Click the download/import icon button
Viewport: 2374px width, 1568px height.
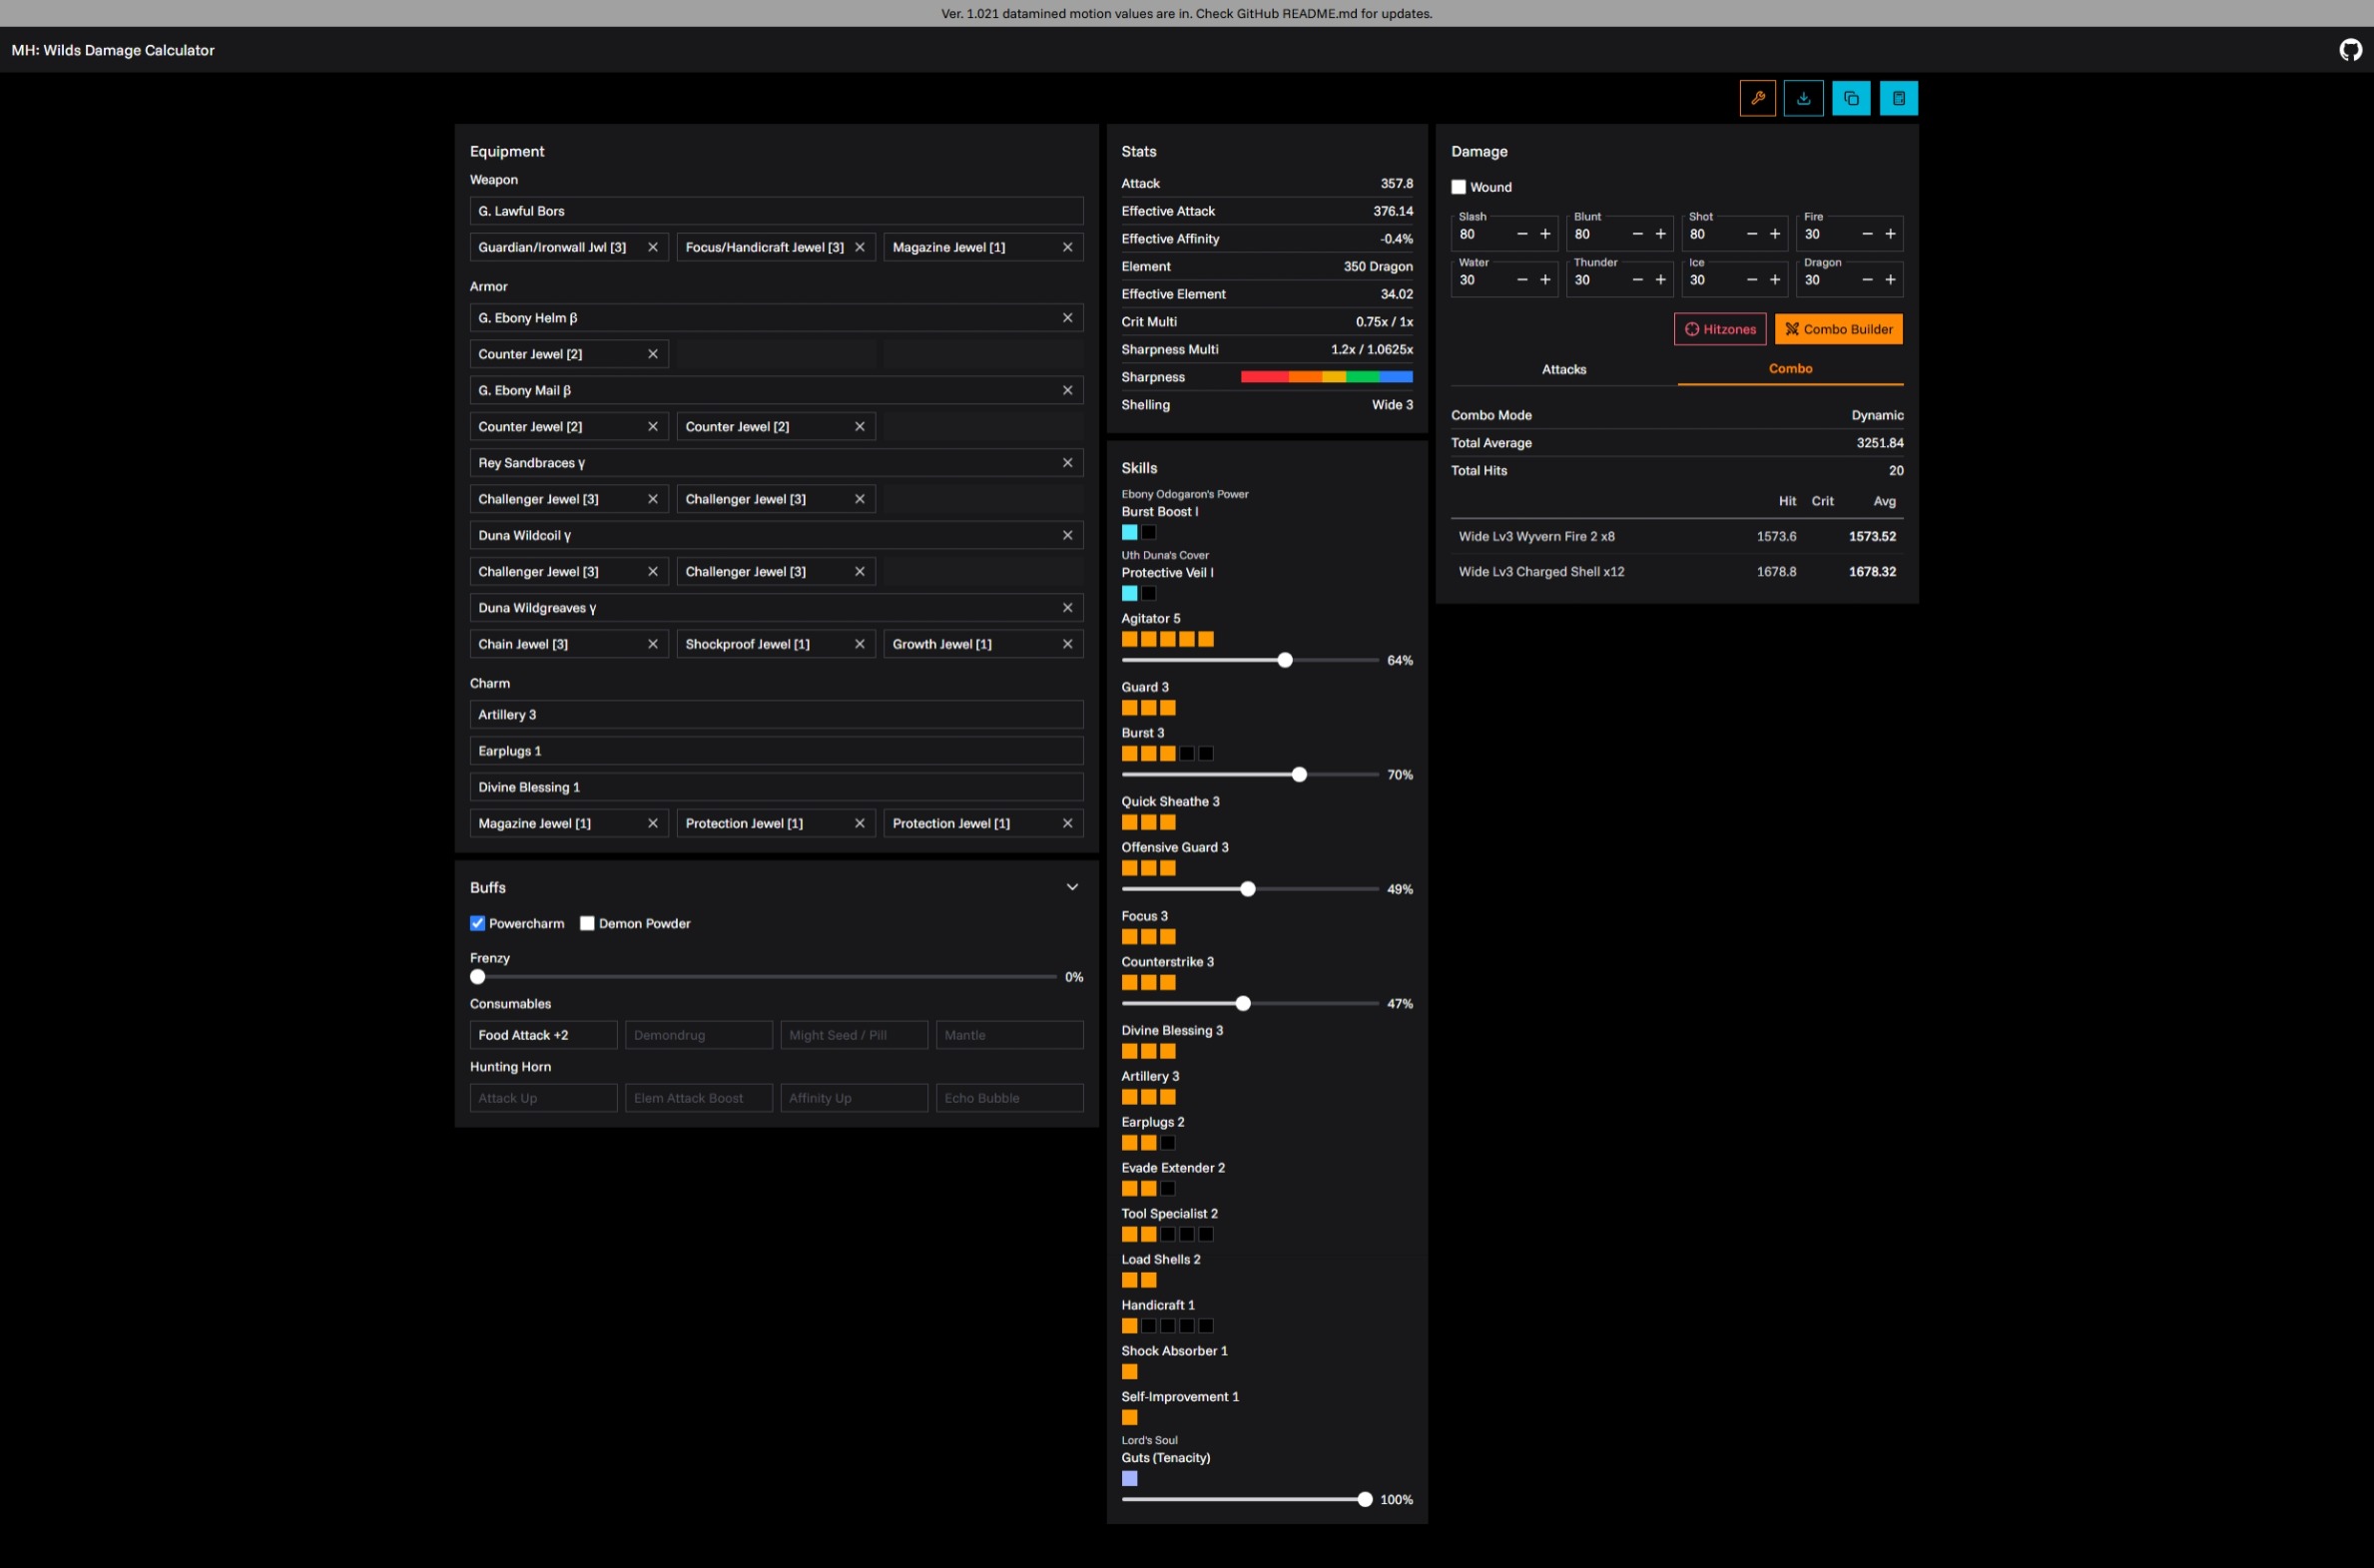point(1803,98)
